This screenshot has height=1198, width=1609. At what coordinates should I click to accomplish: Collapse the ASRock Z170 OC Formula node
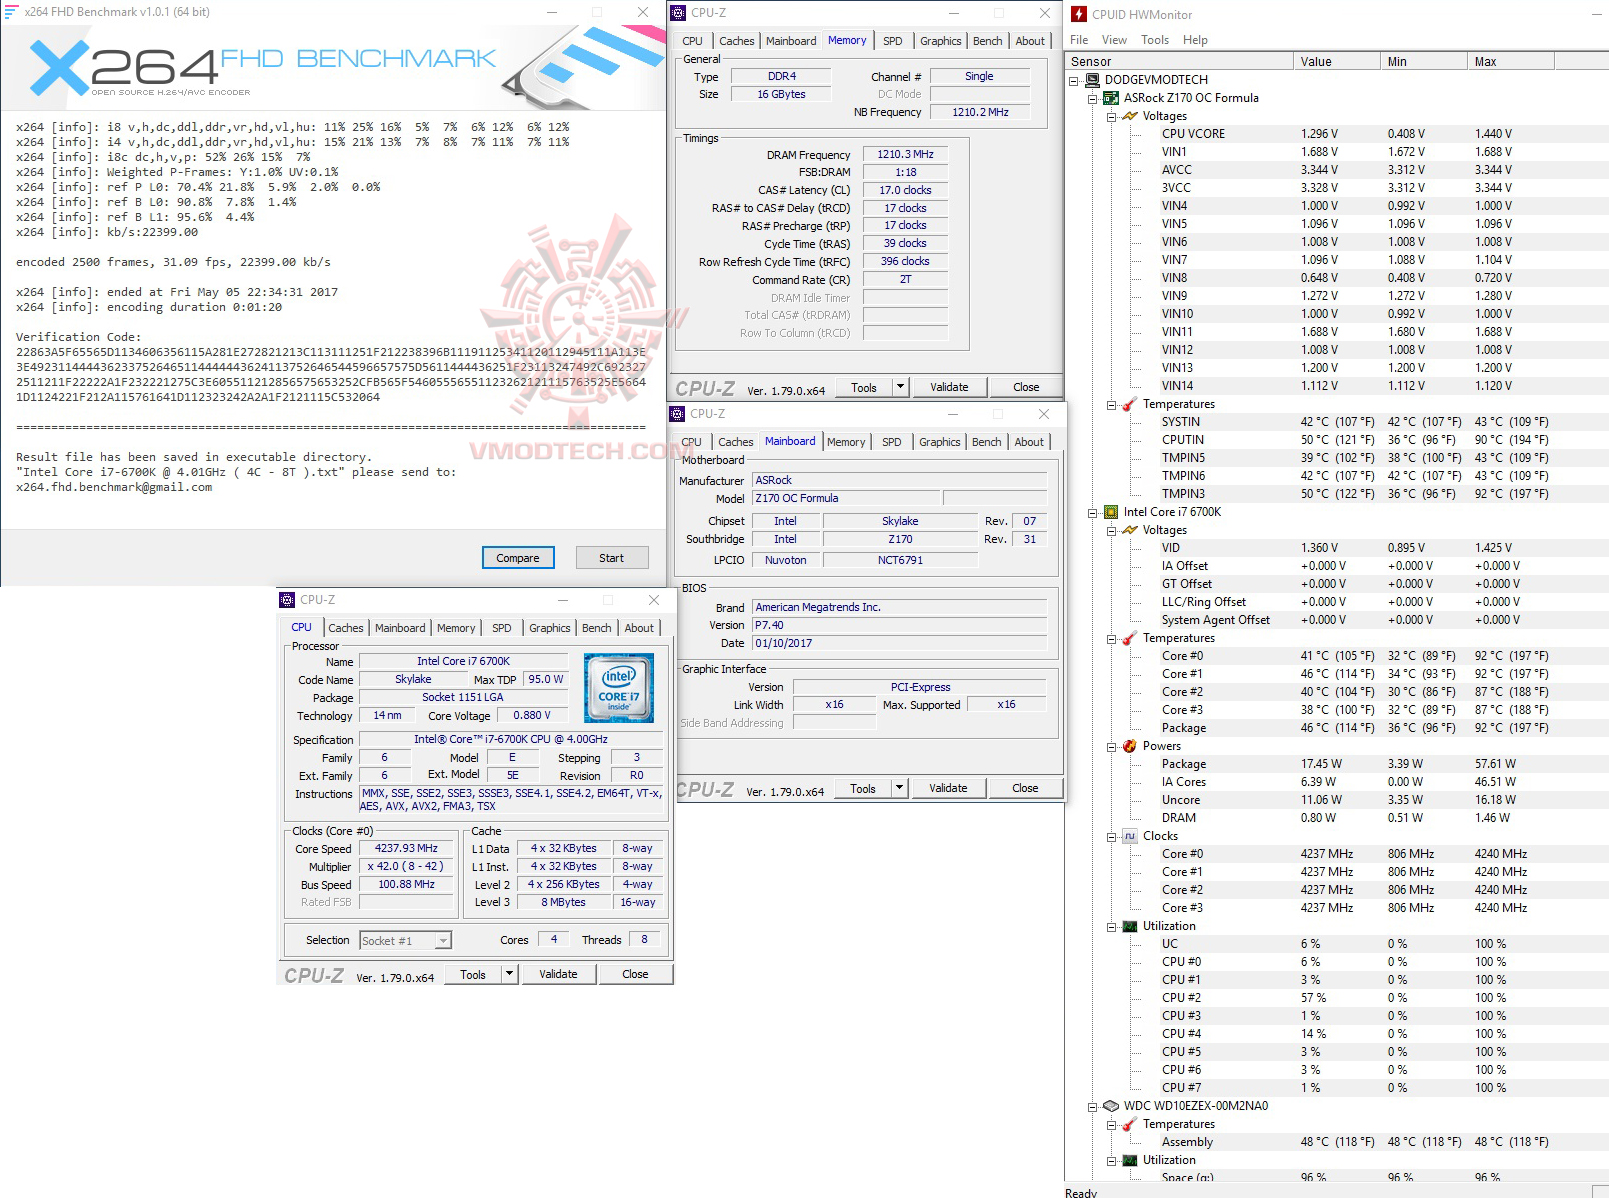1093,99
